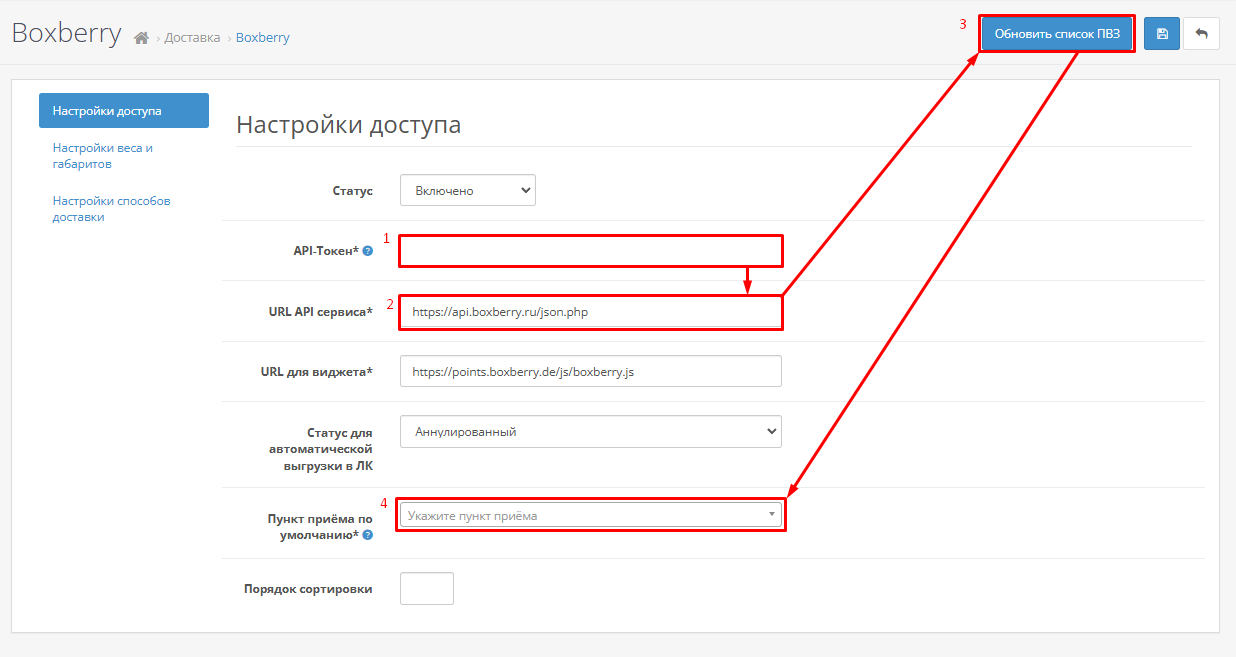Viewport: 1236px width, 657px height.
Task: Click the Настройки доступа heading text
Action: tap(349, 125)
